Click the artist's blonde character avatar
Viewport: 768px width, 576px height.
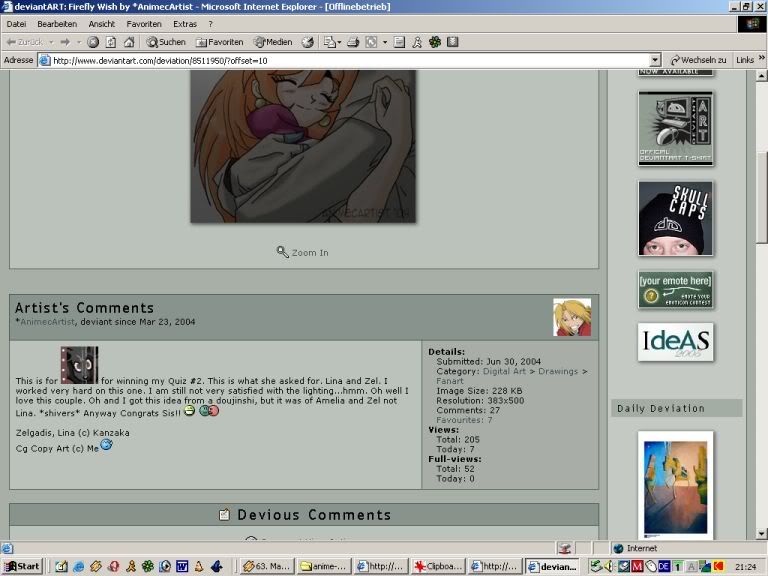(572, 317)
